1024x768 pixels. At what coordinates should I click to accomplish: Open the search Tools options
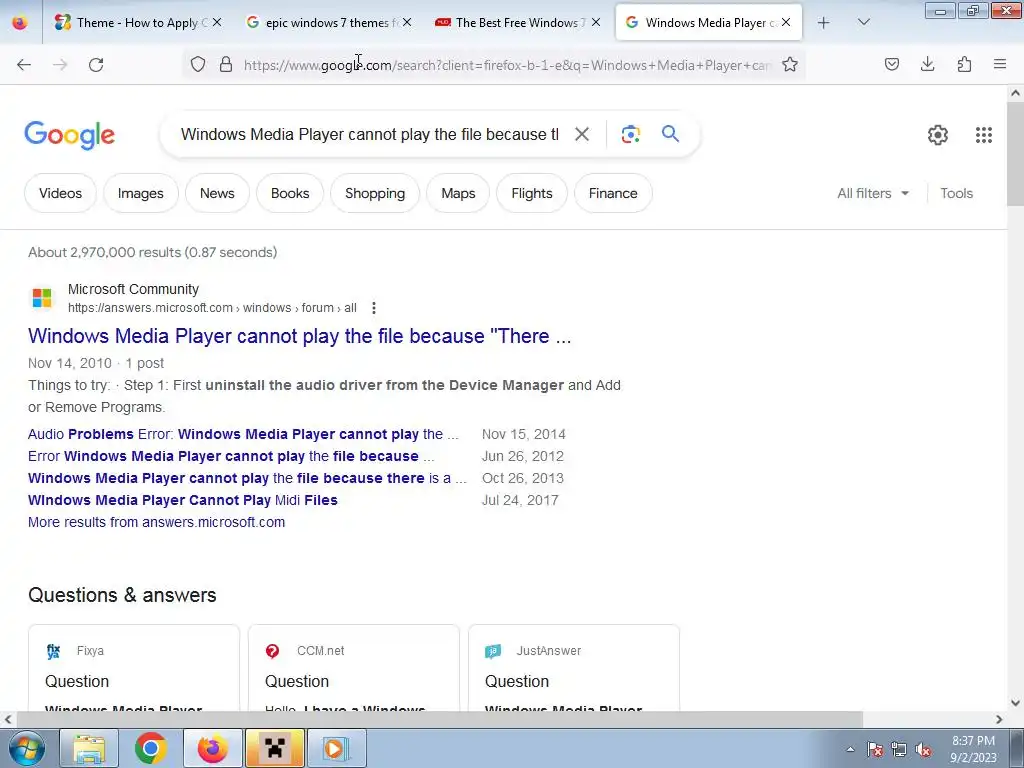point(956,193)
